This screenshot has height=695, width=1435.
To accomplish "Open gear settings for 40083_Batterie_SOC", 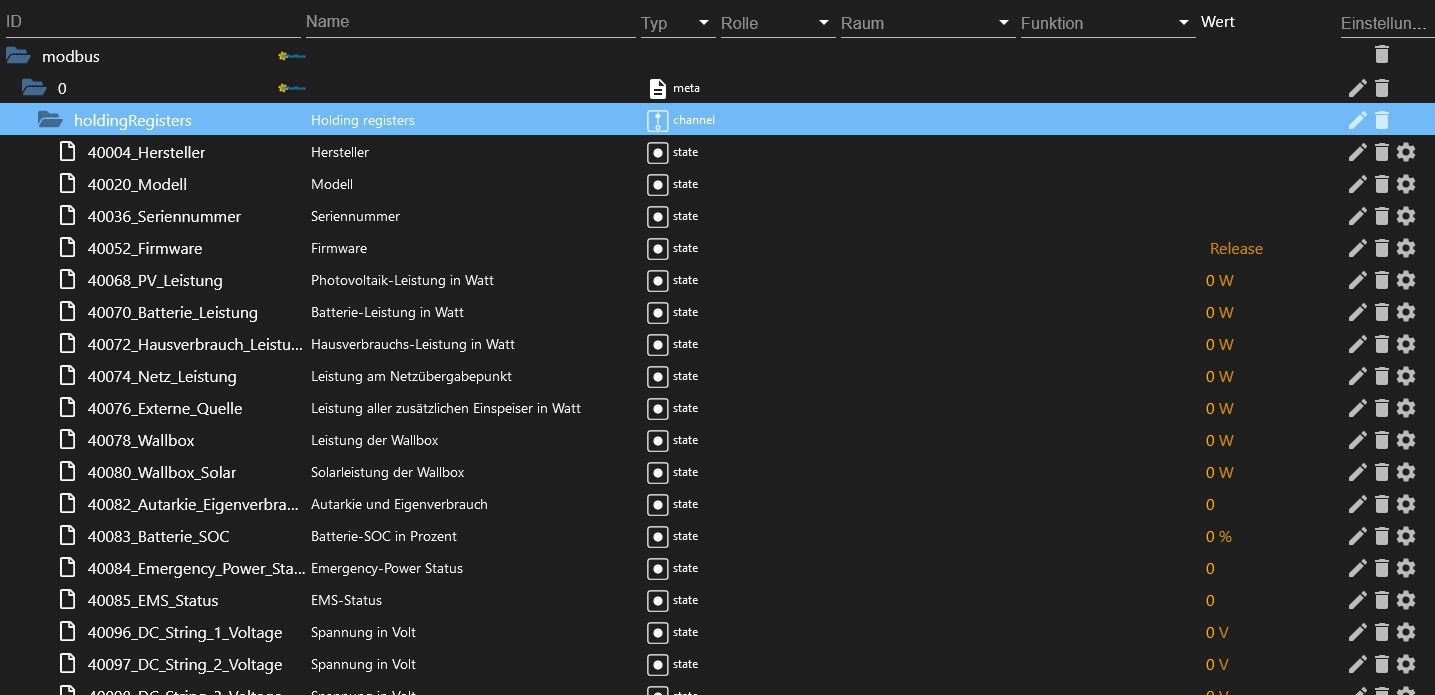I will coord(1405,536).
